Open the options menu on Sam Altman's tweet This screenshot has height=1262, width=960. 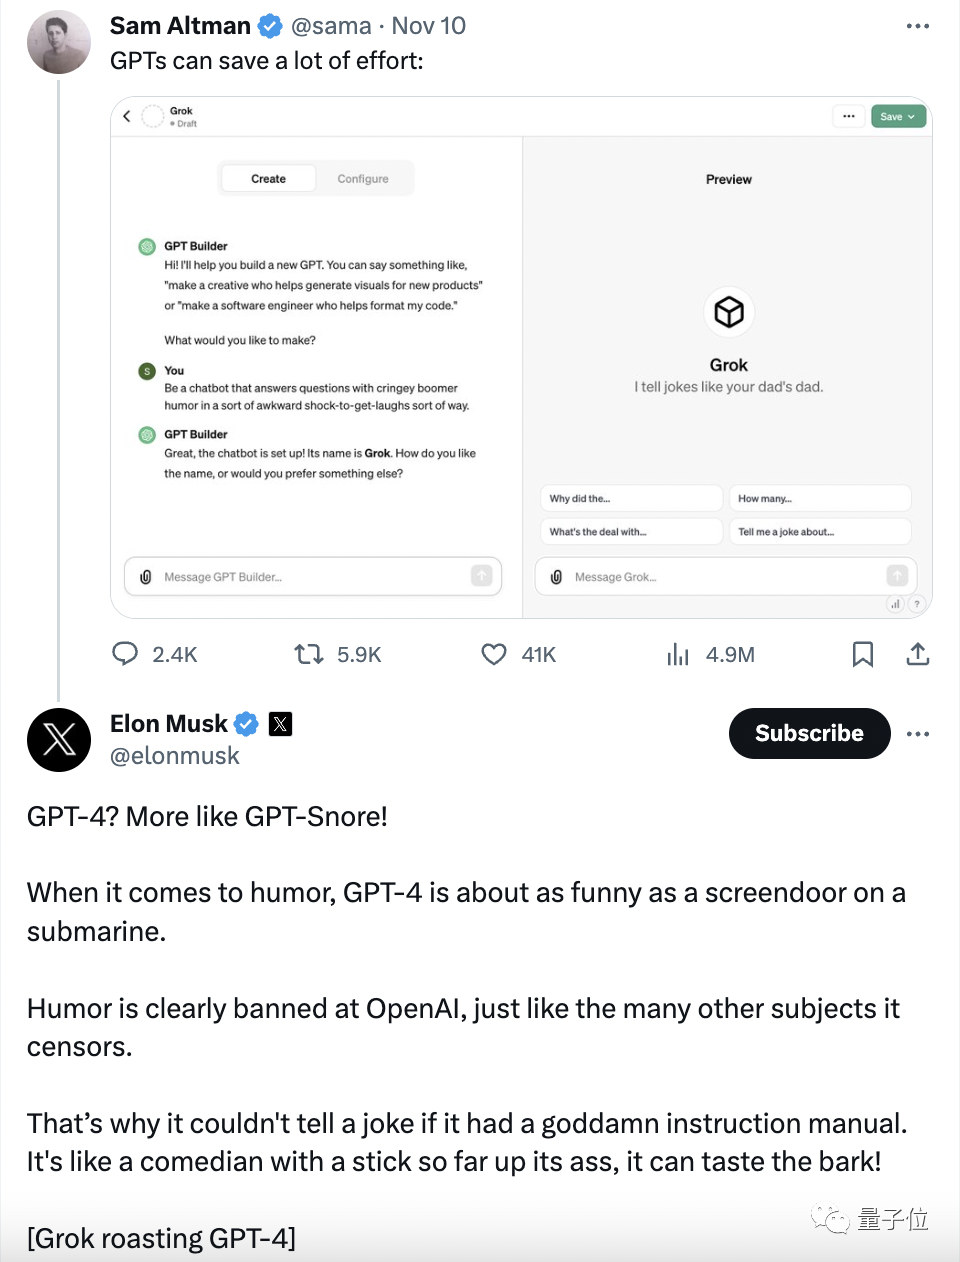tap(917, 24)
